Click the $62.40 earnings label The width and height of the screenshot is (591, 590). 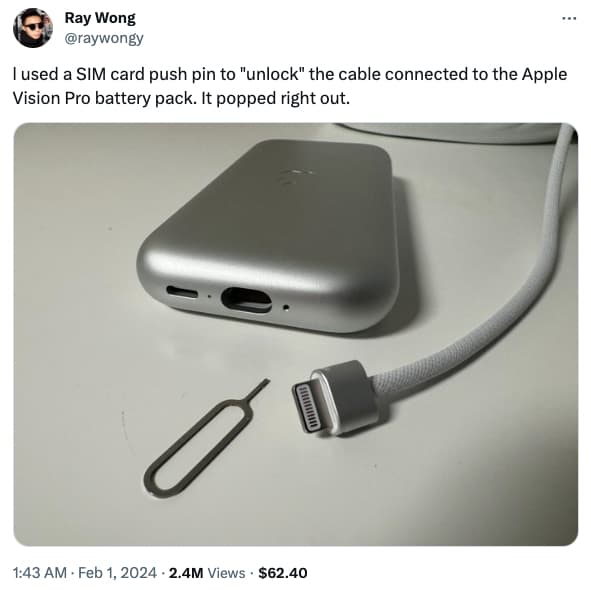[x=283, y=573]
